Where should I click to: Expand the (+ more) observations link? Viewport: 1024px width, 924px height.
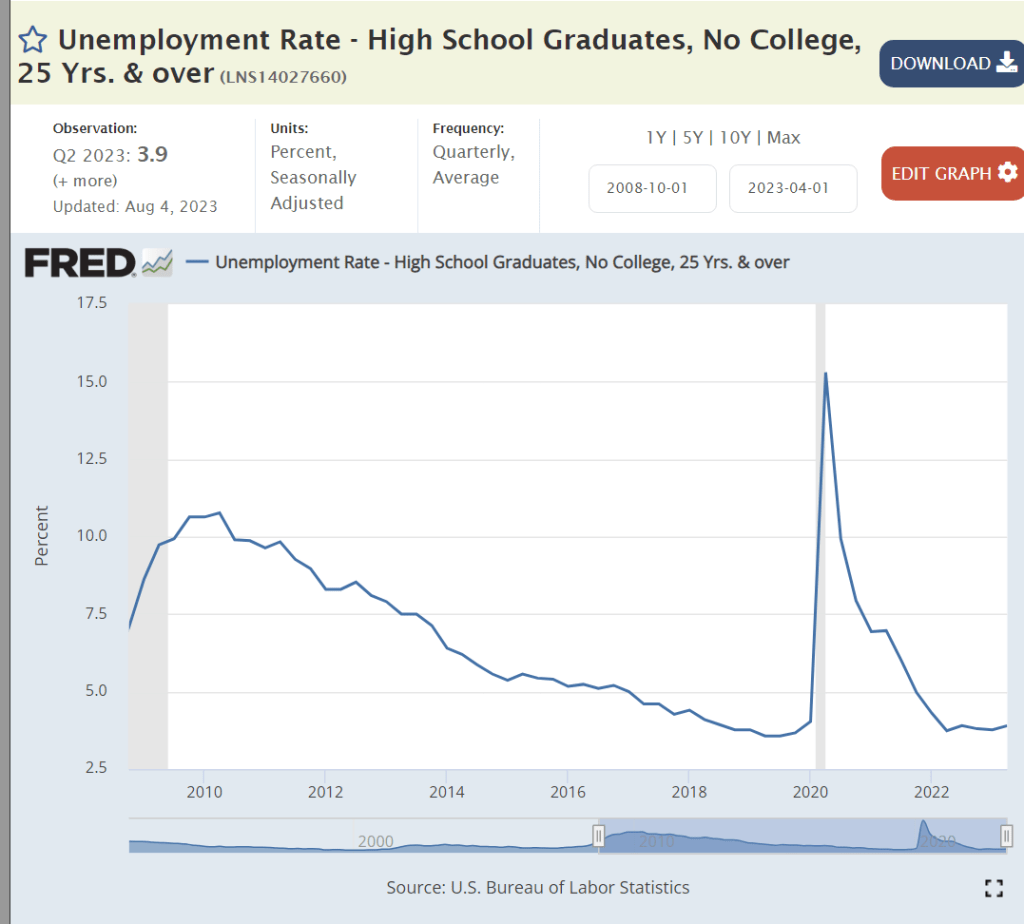pyautogui.click(x=85, y=181)
